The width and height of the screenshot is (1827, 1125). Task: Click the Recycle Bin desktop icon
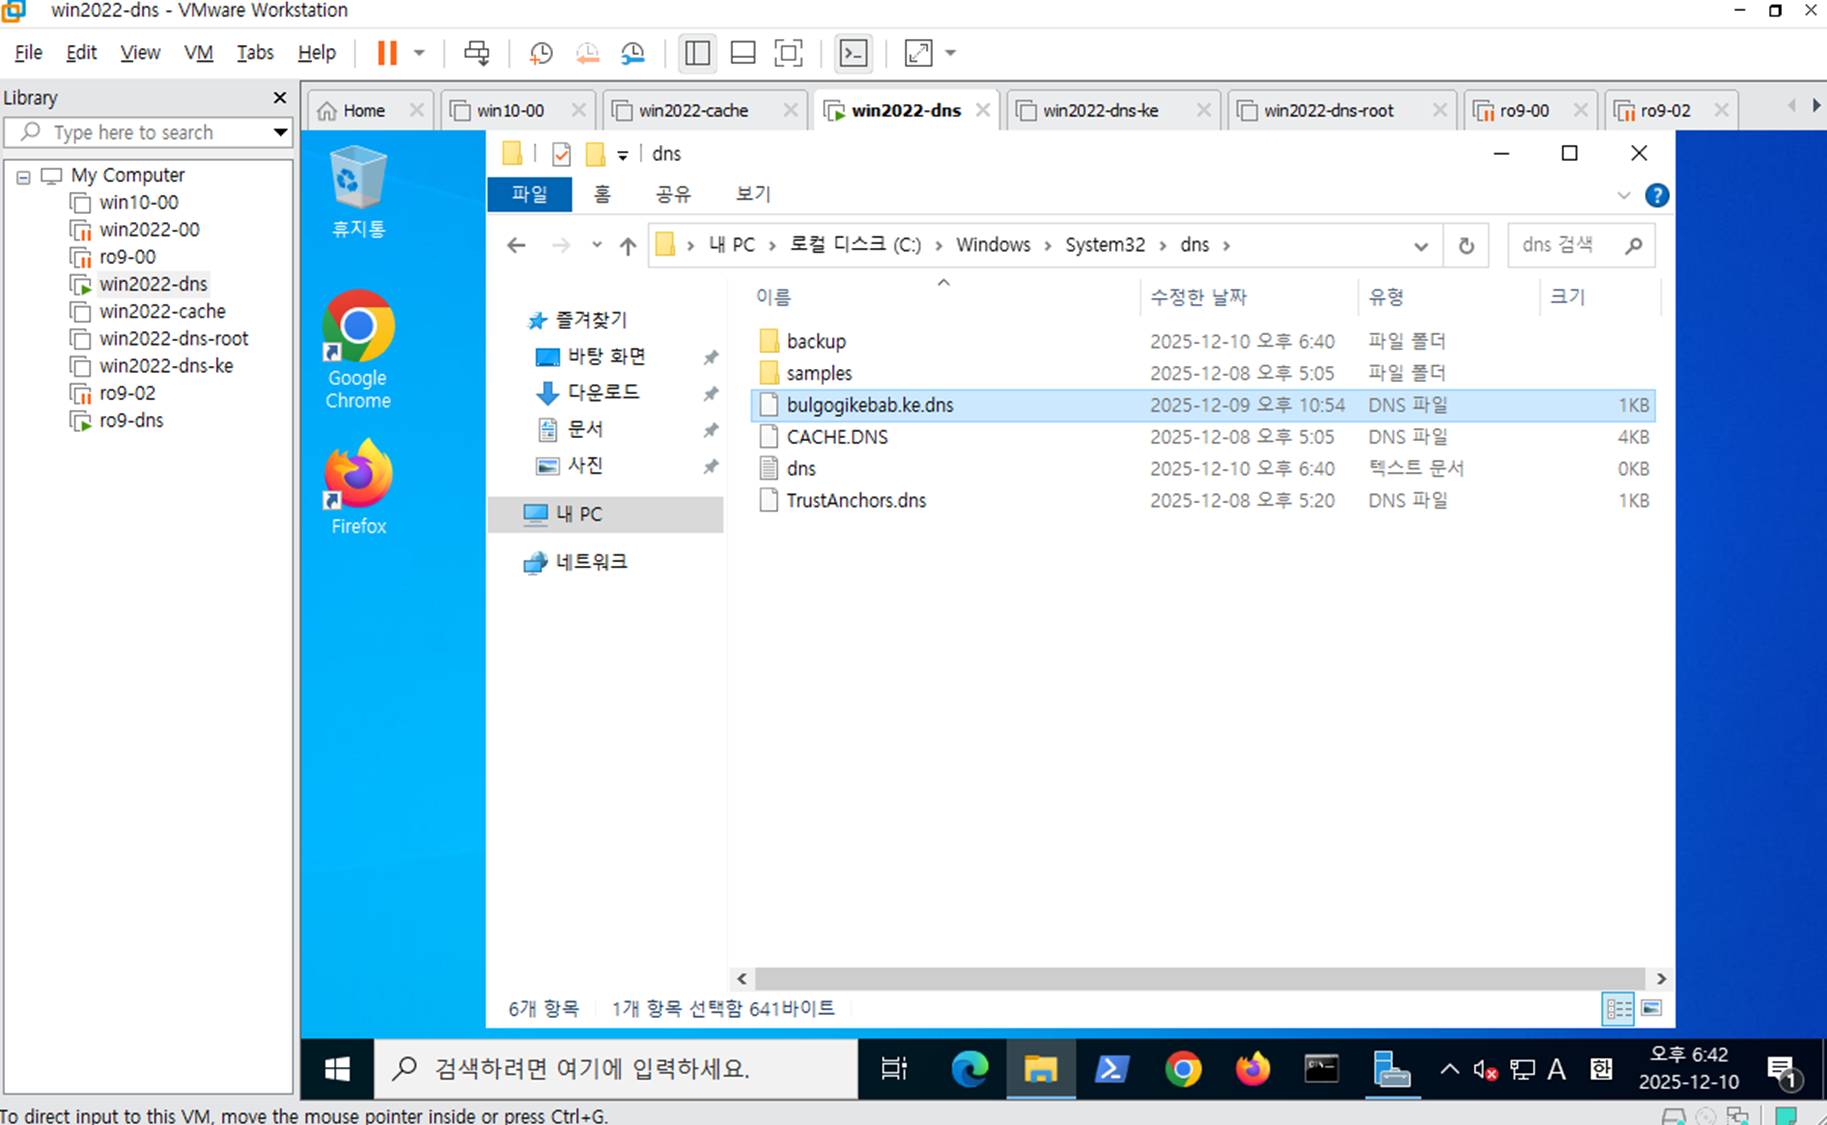[358, 191]
